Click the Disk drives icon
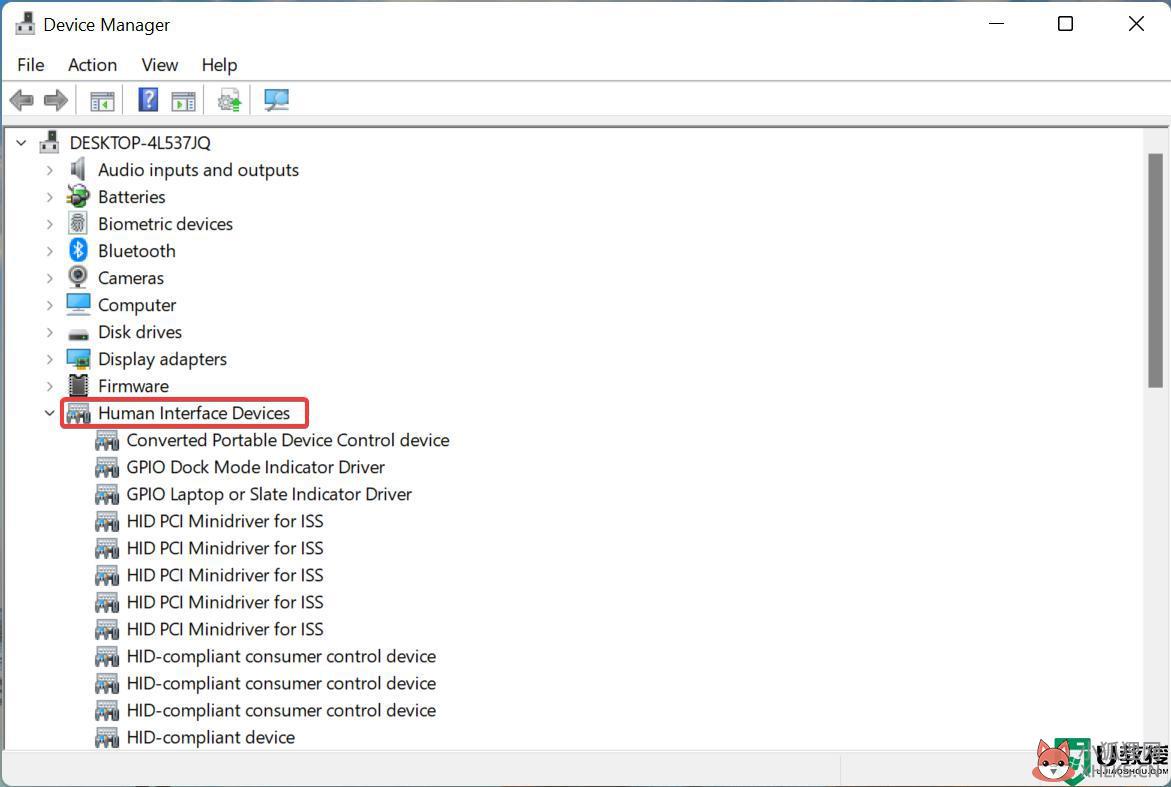This screenshot has width=1171, height=787. tap(78, 334)
